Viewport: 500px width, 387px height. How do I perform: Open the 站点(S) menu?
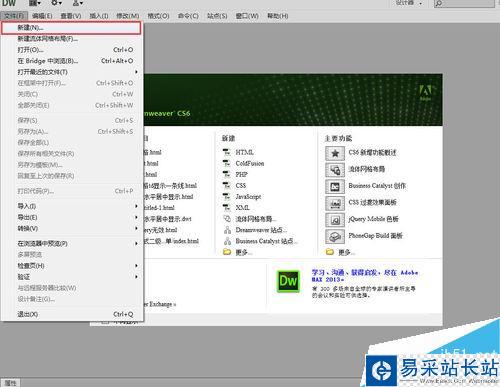click(217, 16)
